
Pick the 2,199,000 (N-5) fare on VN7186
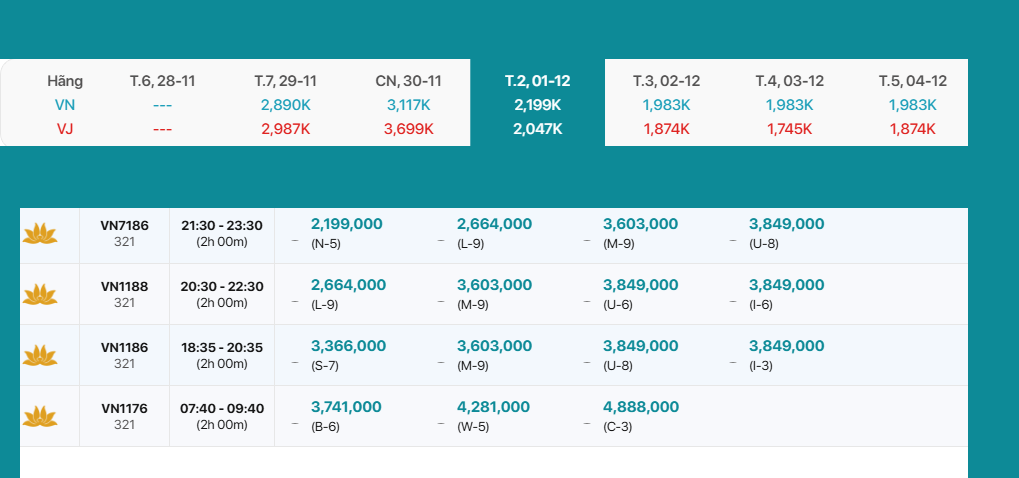point(347,224)
